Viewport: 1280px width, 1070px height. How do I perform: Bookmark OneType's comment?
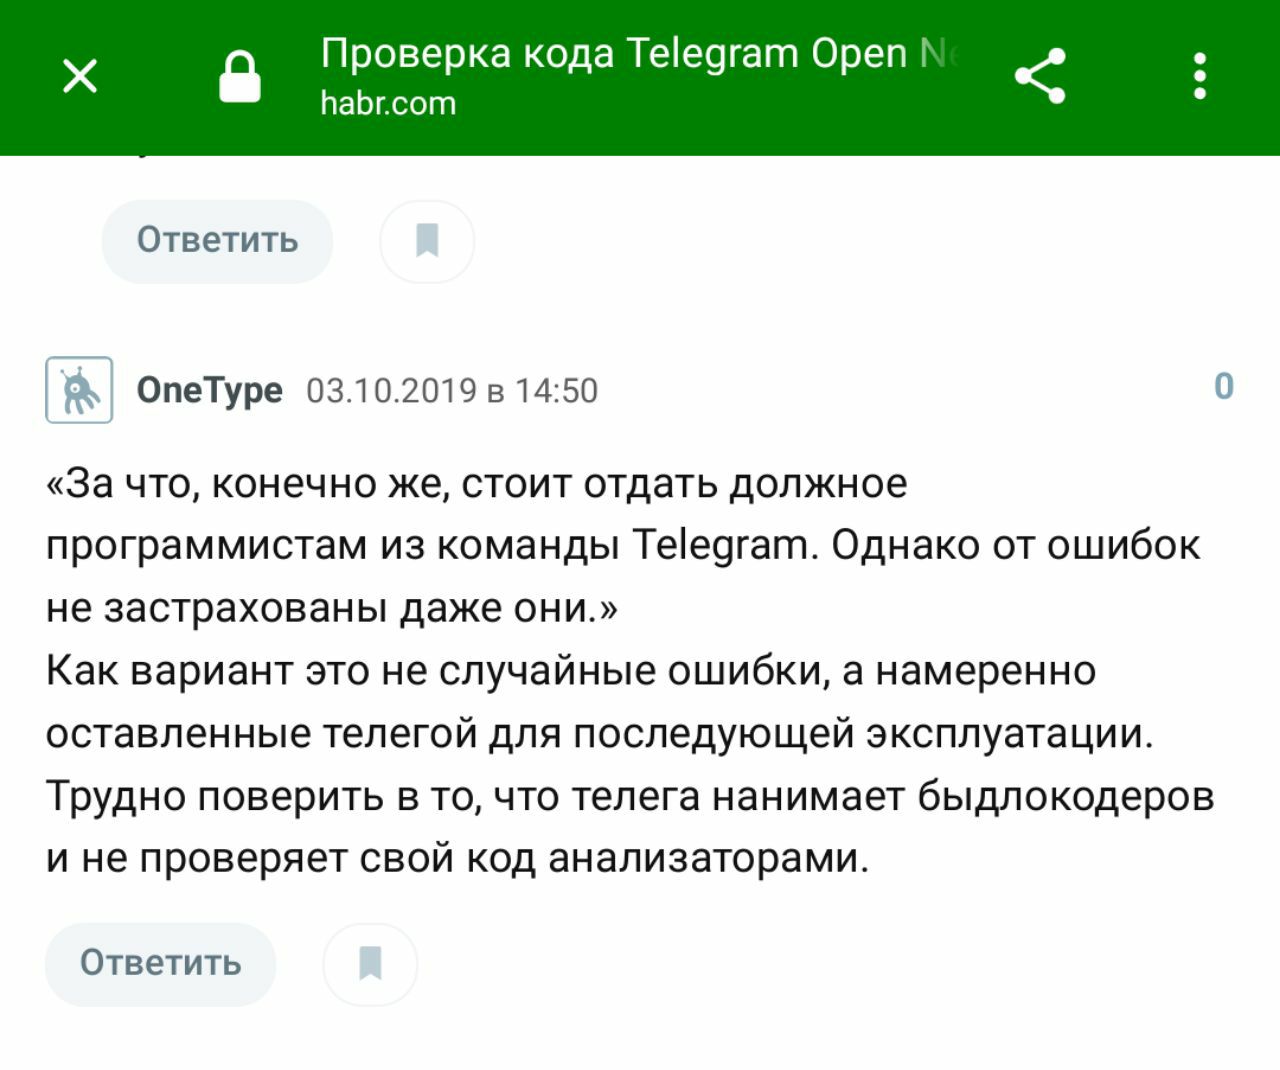click(370, 964)
